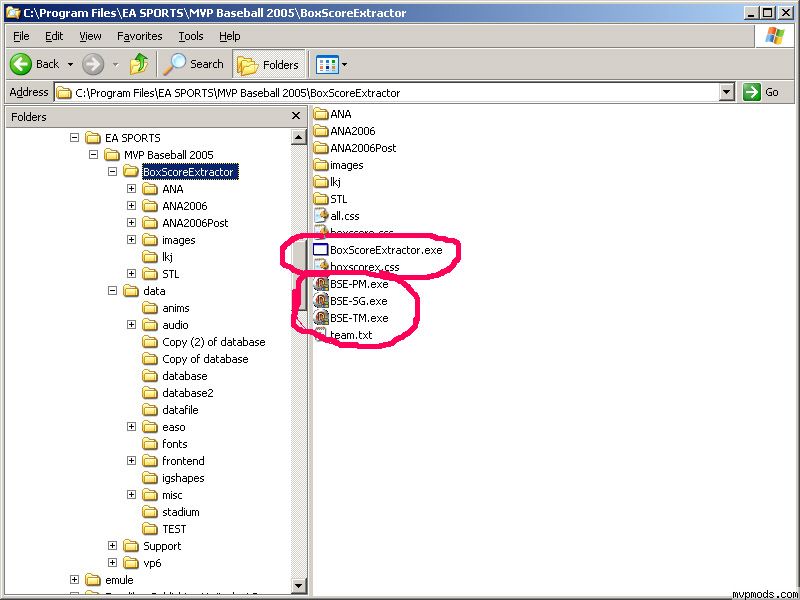Select BSE-PM.exe file
Screen dimensions: 800x600
pos(351,284)
